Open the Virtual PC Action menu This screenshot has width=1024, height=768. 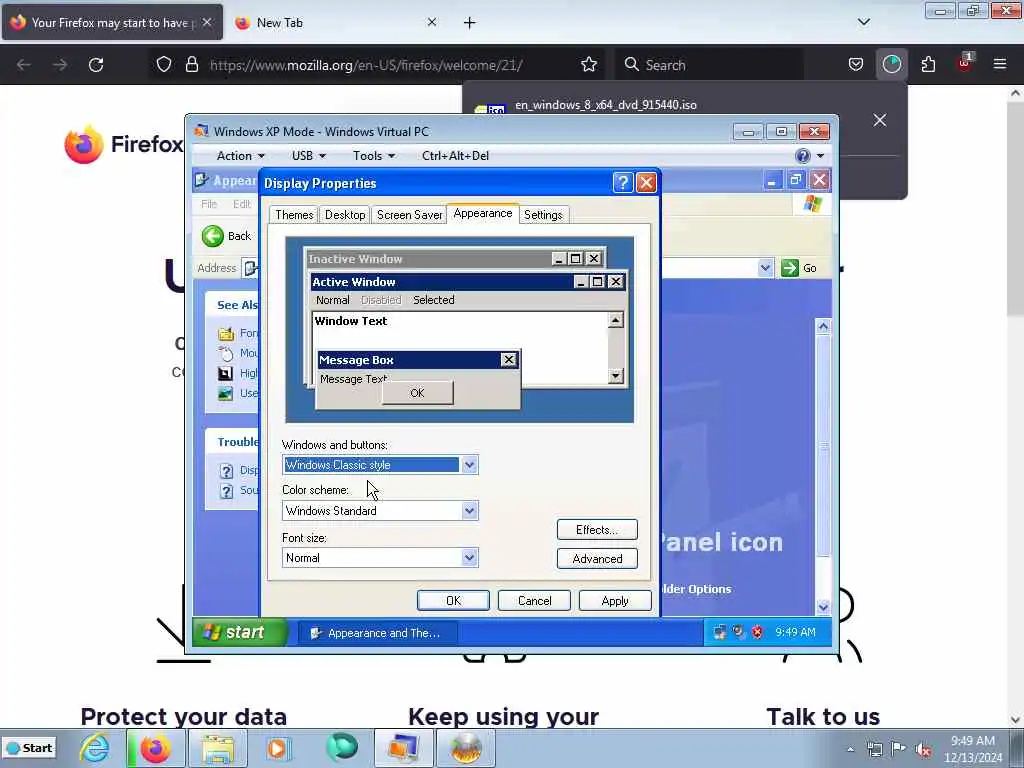[240, 155]
